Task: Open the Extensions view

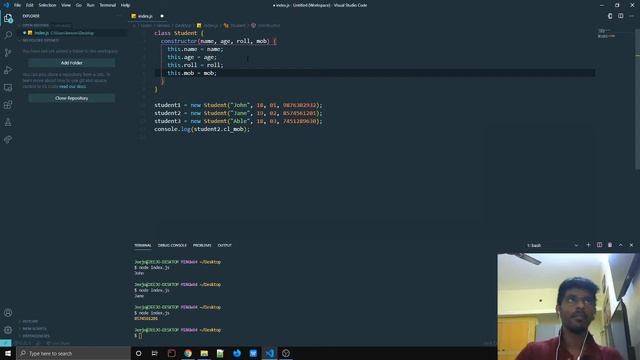Action: point(8,105)
